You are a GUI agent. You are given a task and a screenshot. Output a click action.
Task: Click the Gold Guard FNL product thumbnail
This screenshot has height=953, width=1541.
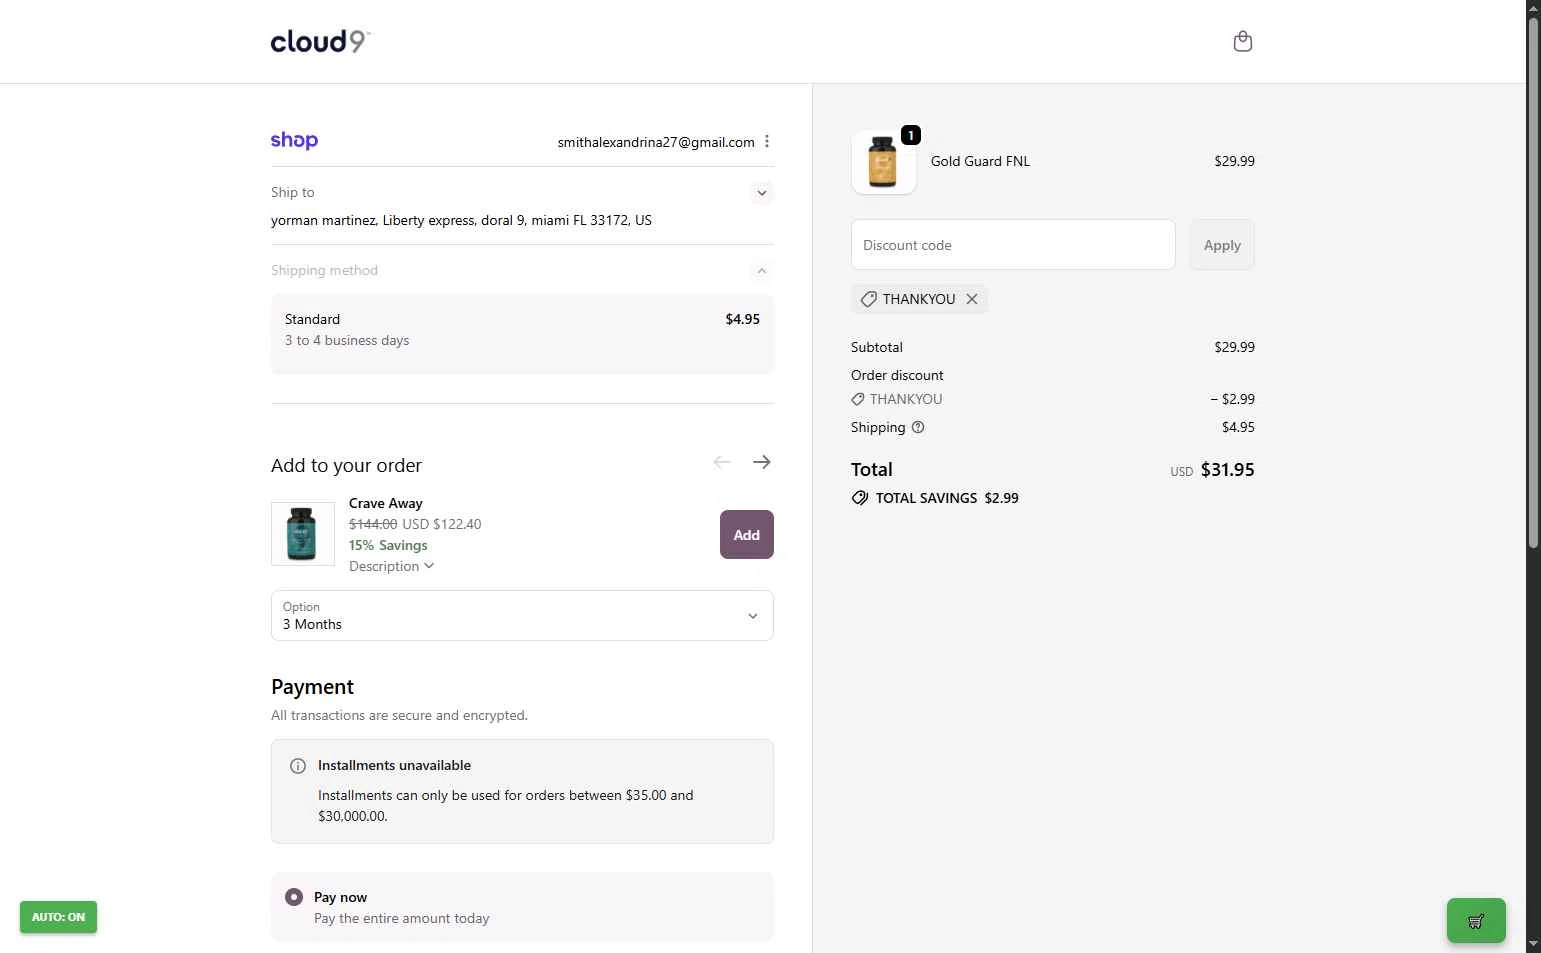click(884, 162)
